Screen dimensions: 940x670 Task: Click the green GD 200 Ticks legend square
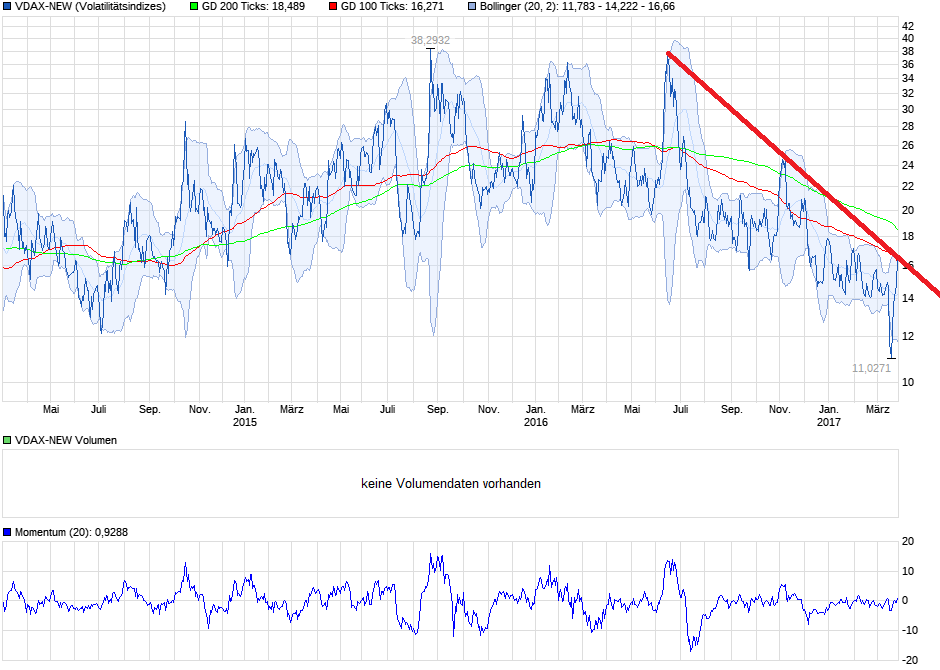194,7
